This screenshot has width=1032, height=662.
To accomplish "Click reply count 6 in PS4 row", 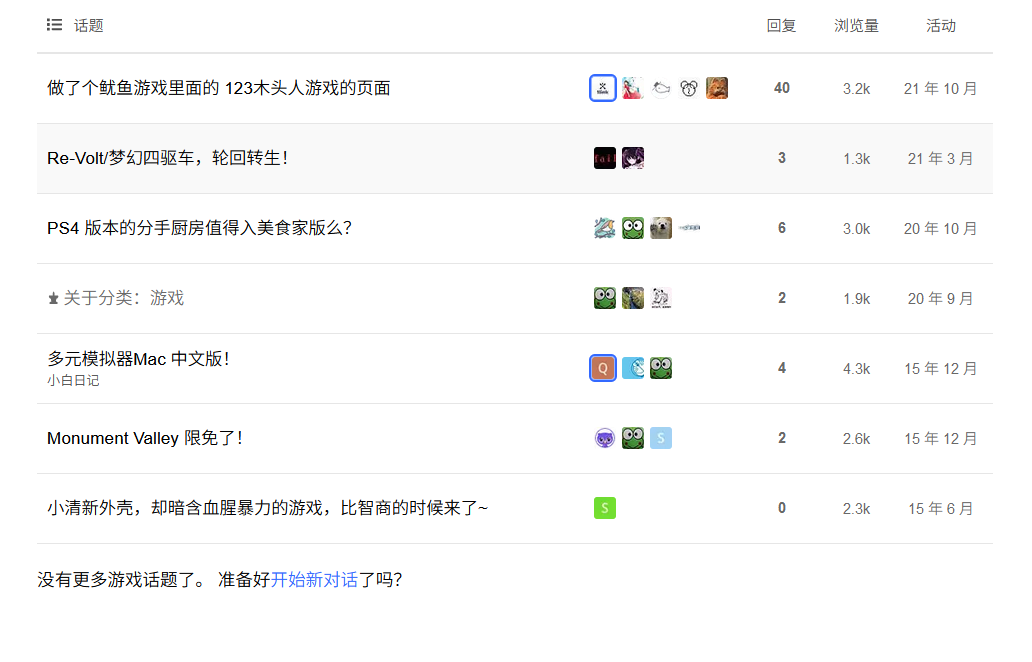I will coord(782,228).
